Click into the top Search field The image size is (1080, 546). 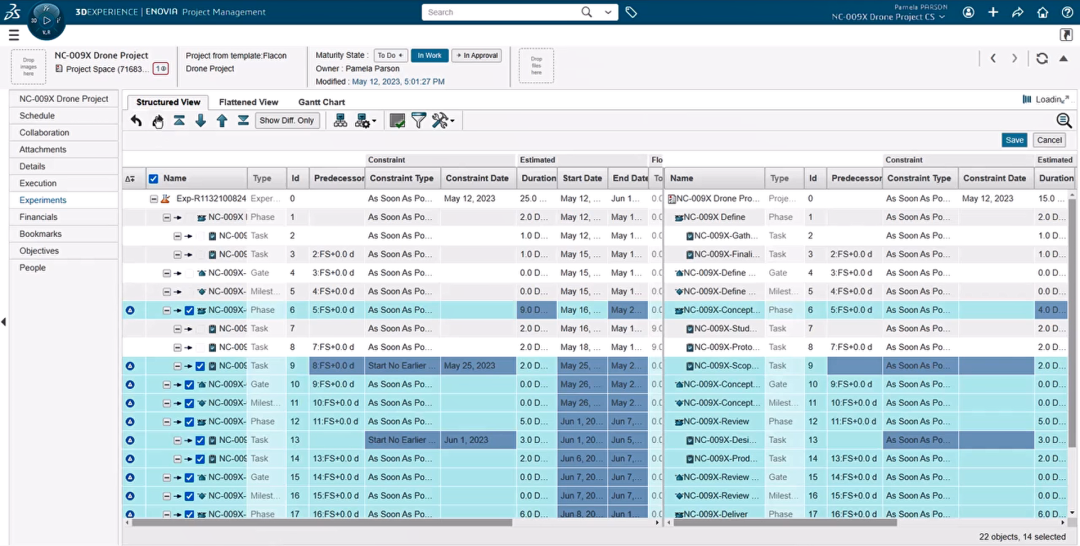coord(501,12)
